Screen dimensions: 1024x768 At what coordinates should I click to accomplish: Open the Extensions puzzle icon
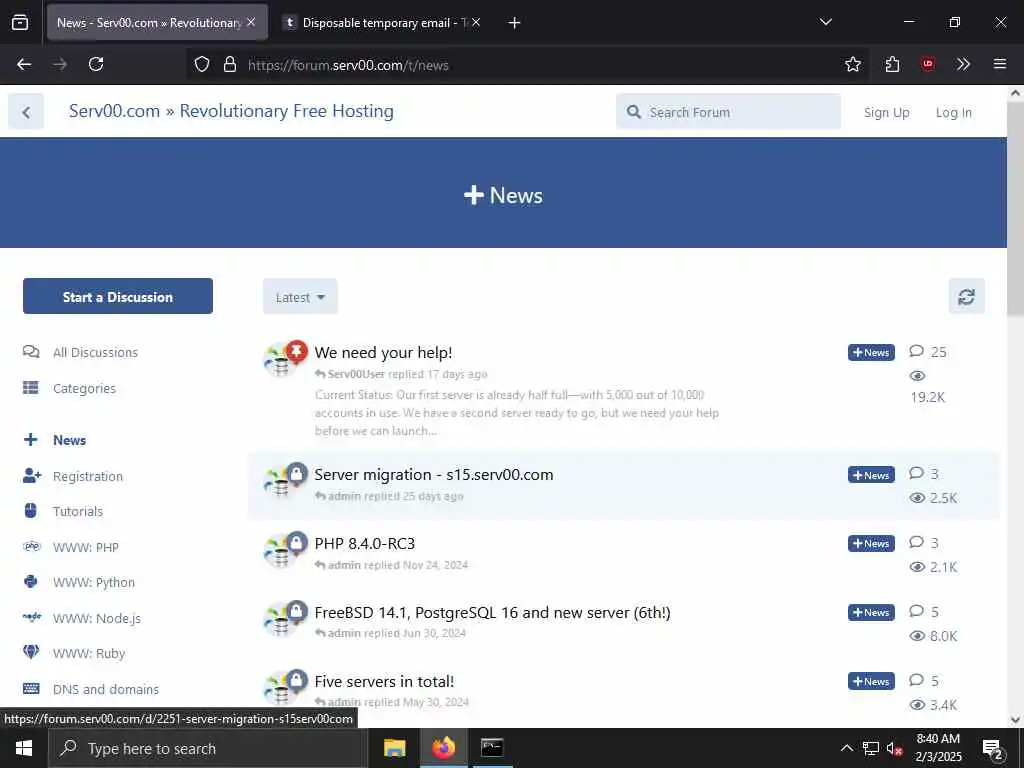(x=892, y=64)
